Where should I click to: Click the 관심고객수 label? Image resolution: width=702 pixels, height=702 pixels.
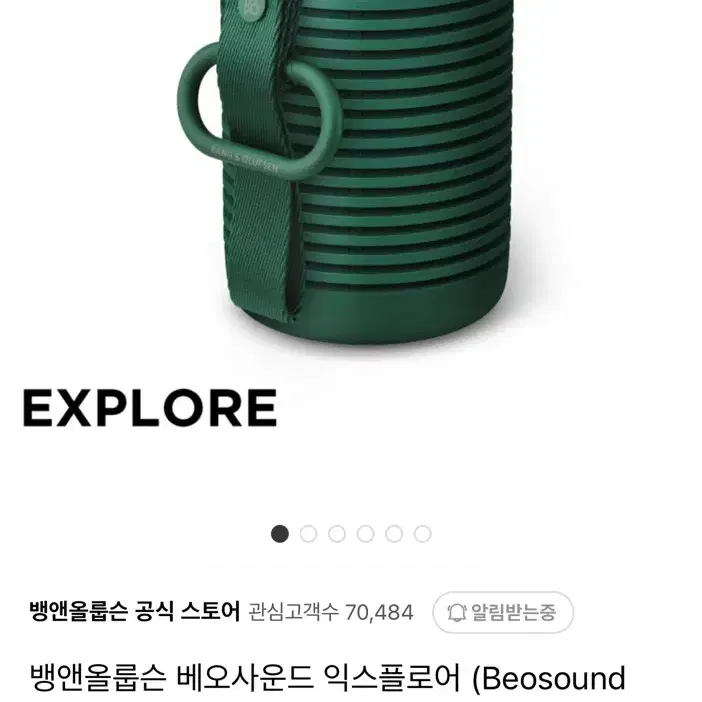293,612
